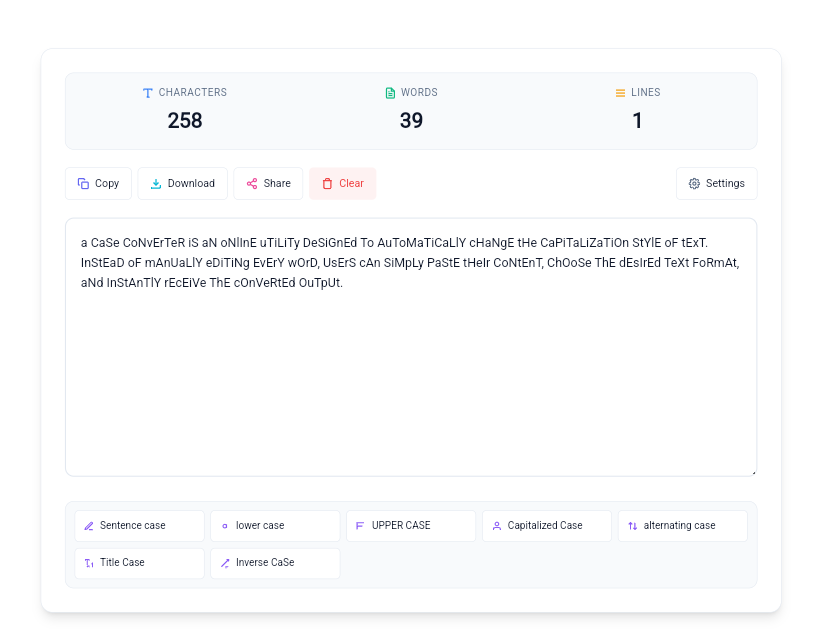The width and height of the screenshot is (832, 630).
Task: Click the lines count value 1
Action: coord(637,120)
